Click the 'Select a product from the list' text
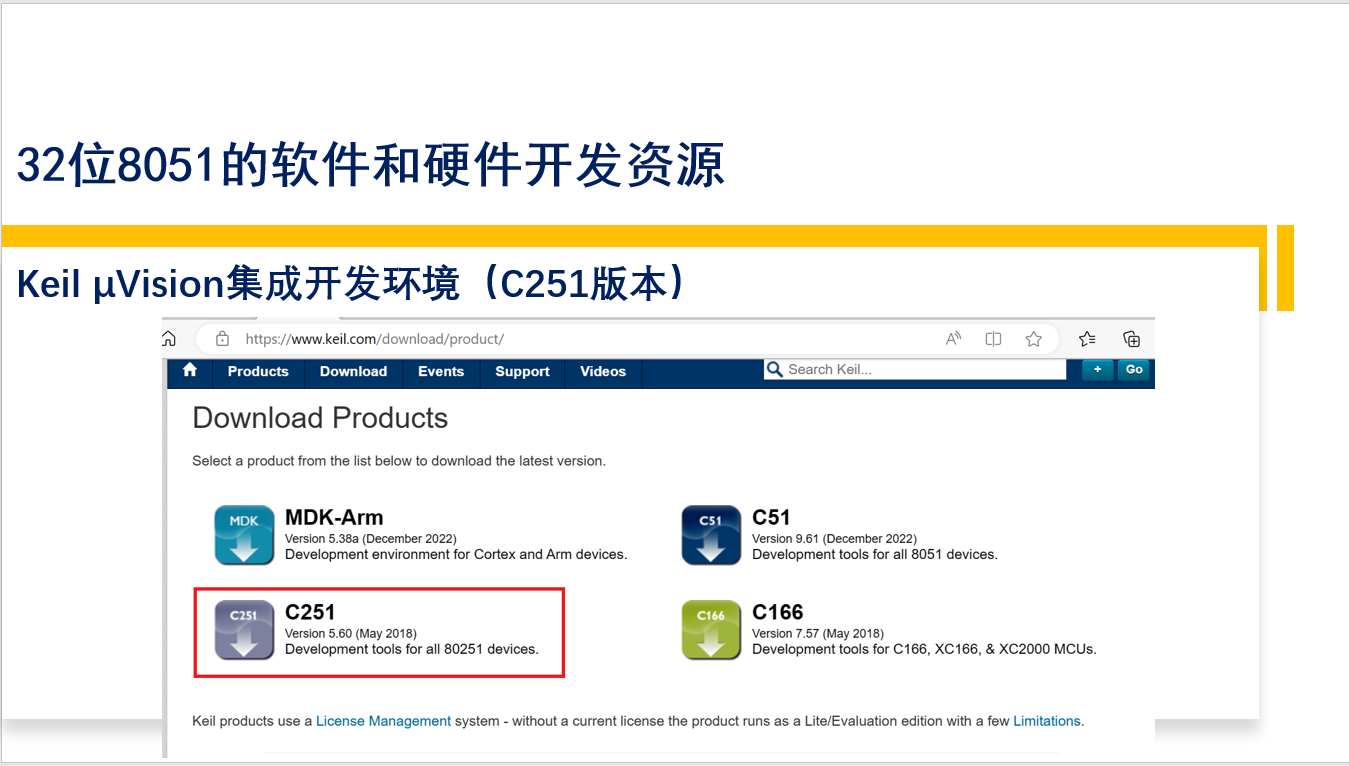 399,461
